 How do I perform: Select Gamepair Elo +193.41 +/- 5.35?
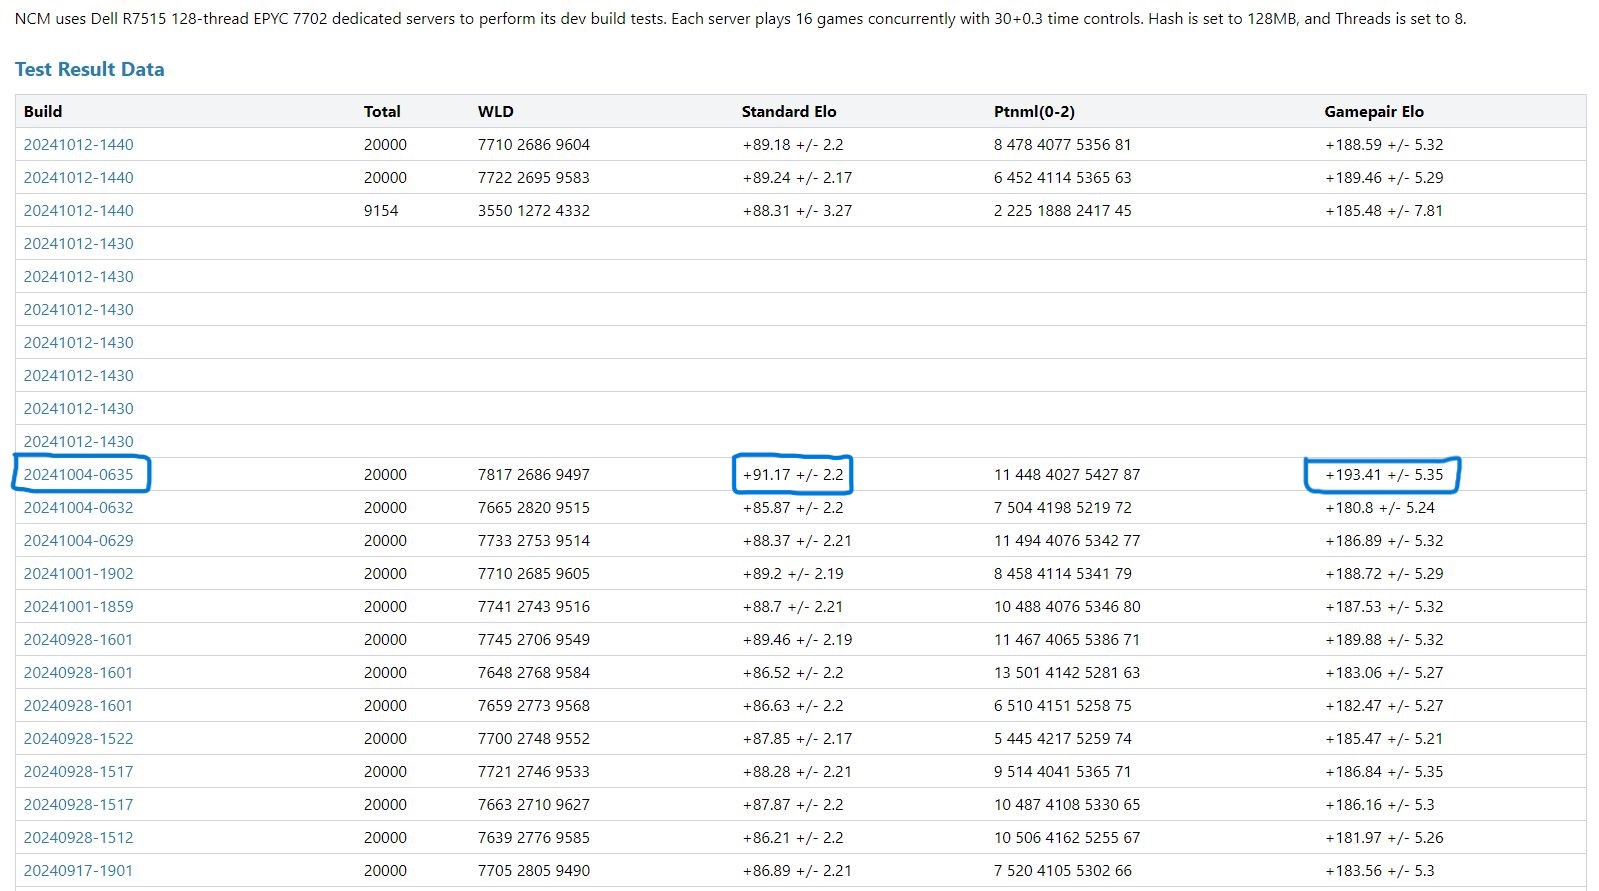click(x=1384, y=474)
